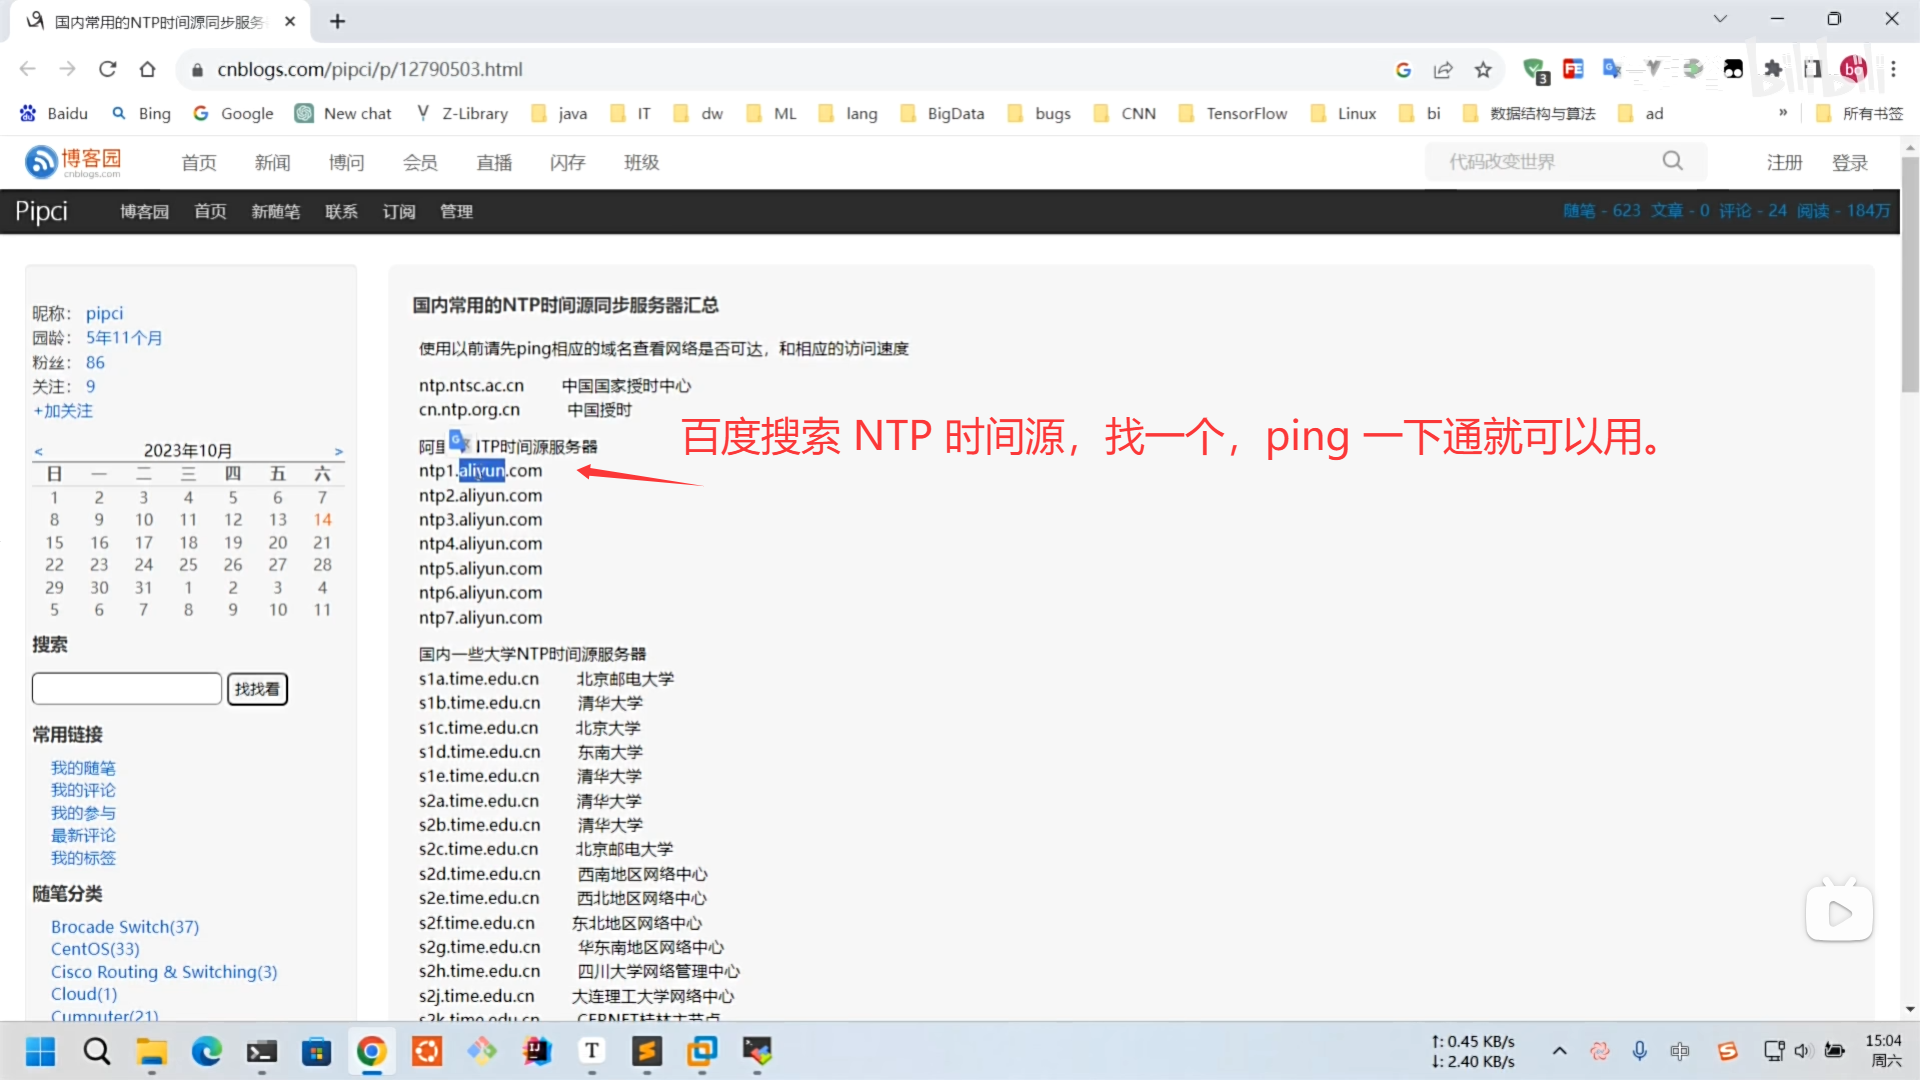Show hidden system tray icons
The image size is (1920, 1080).
click(1559, 1051)
